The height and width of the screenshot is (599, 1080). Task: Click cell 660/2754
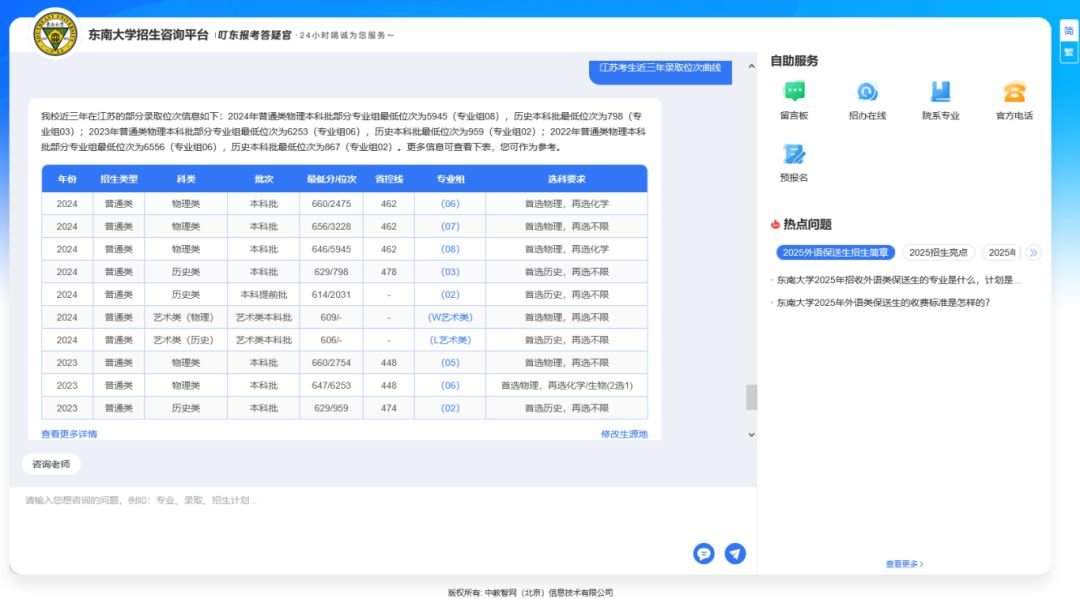click(x=331, y=363)
